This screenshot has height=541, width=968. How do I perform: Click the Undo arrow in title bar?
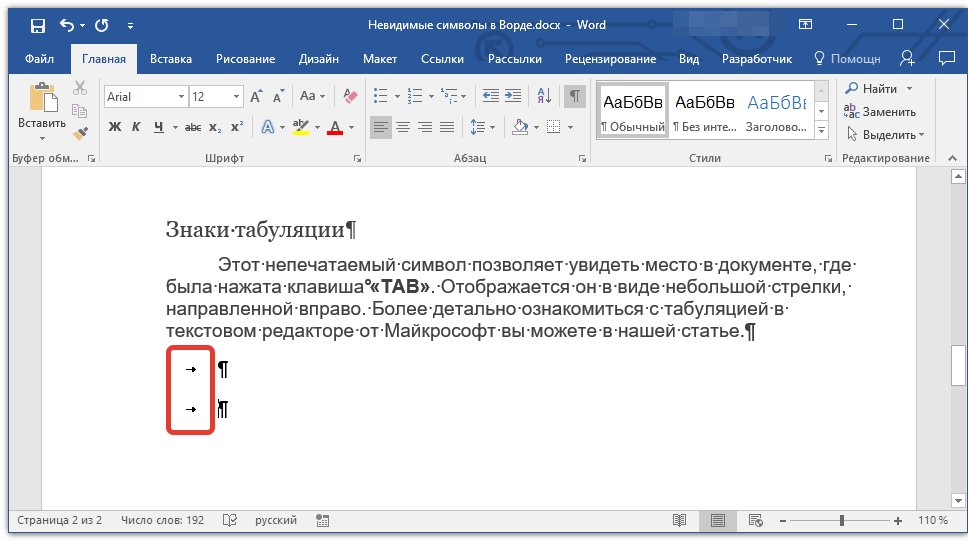tap(67, 25)
